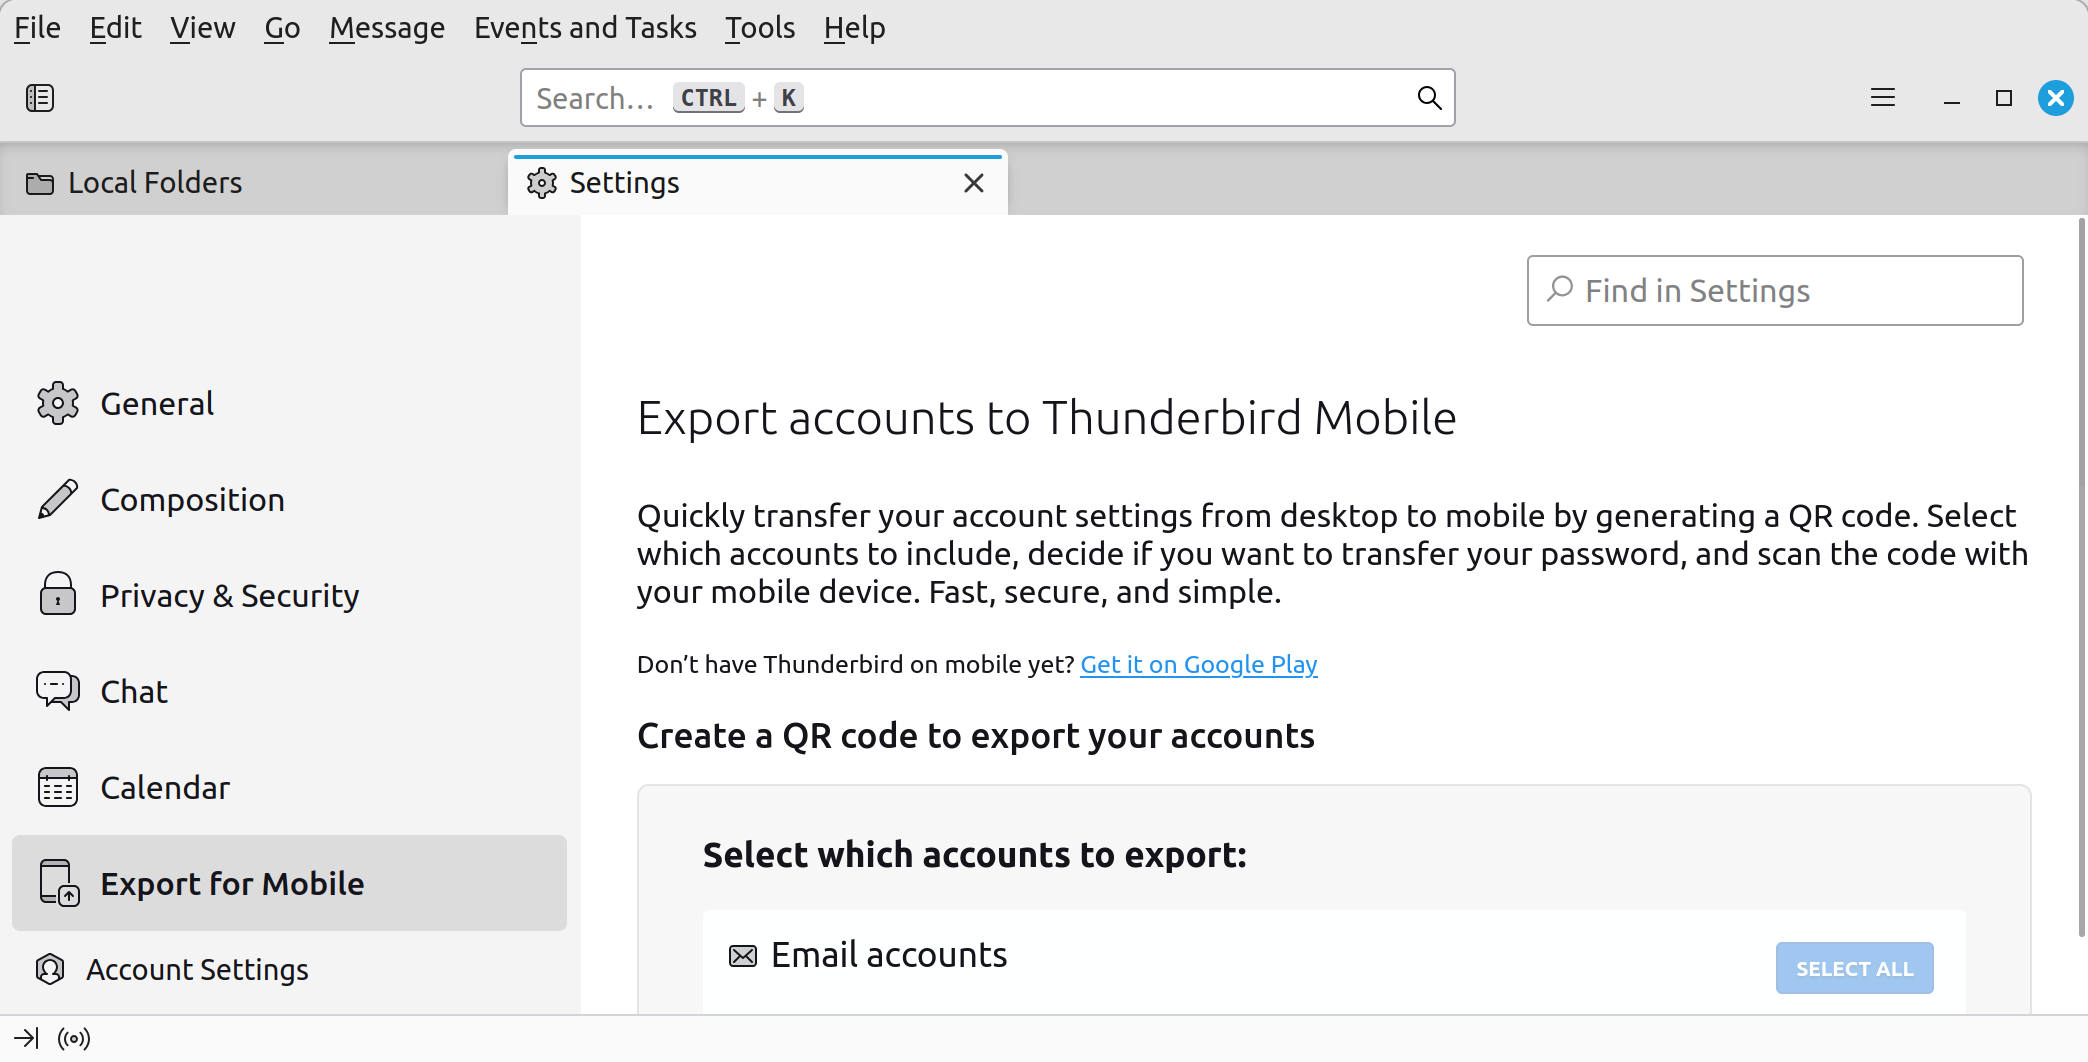Go to Privacy & Security settings
The width and height of the screenshot is (2088, 1062).
coord(289,595)
